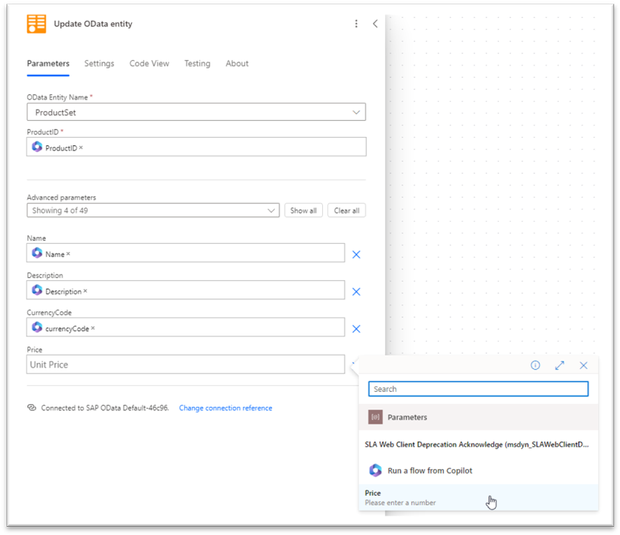Remove the Name dynamic token
This screenshot has width=620, height=535.
(x=68, y=254)
